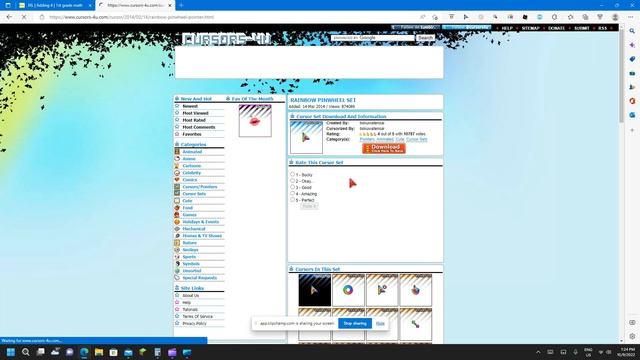This screenshot has width=640, height=360.
Task: Click the Comics category icon
Action: (177, 180)
